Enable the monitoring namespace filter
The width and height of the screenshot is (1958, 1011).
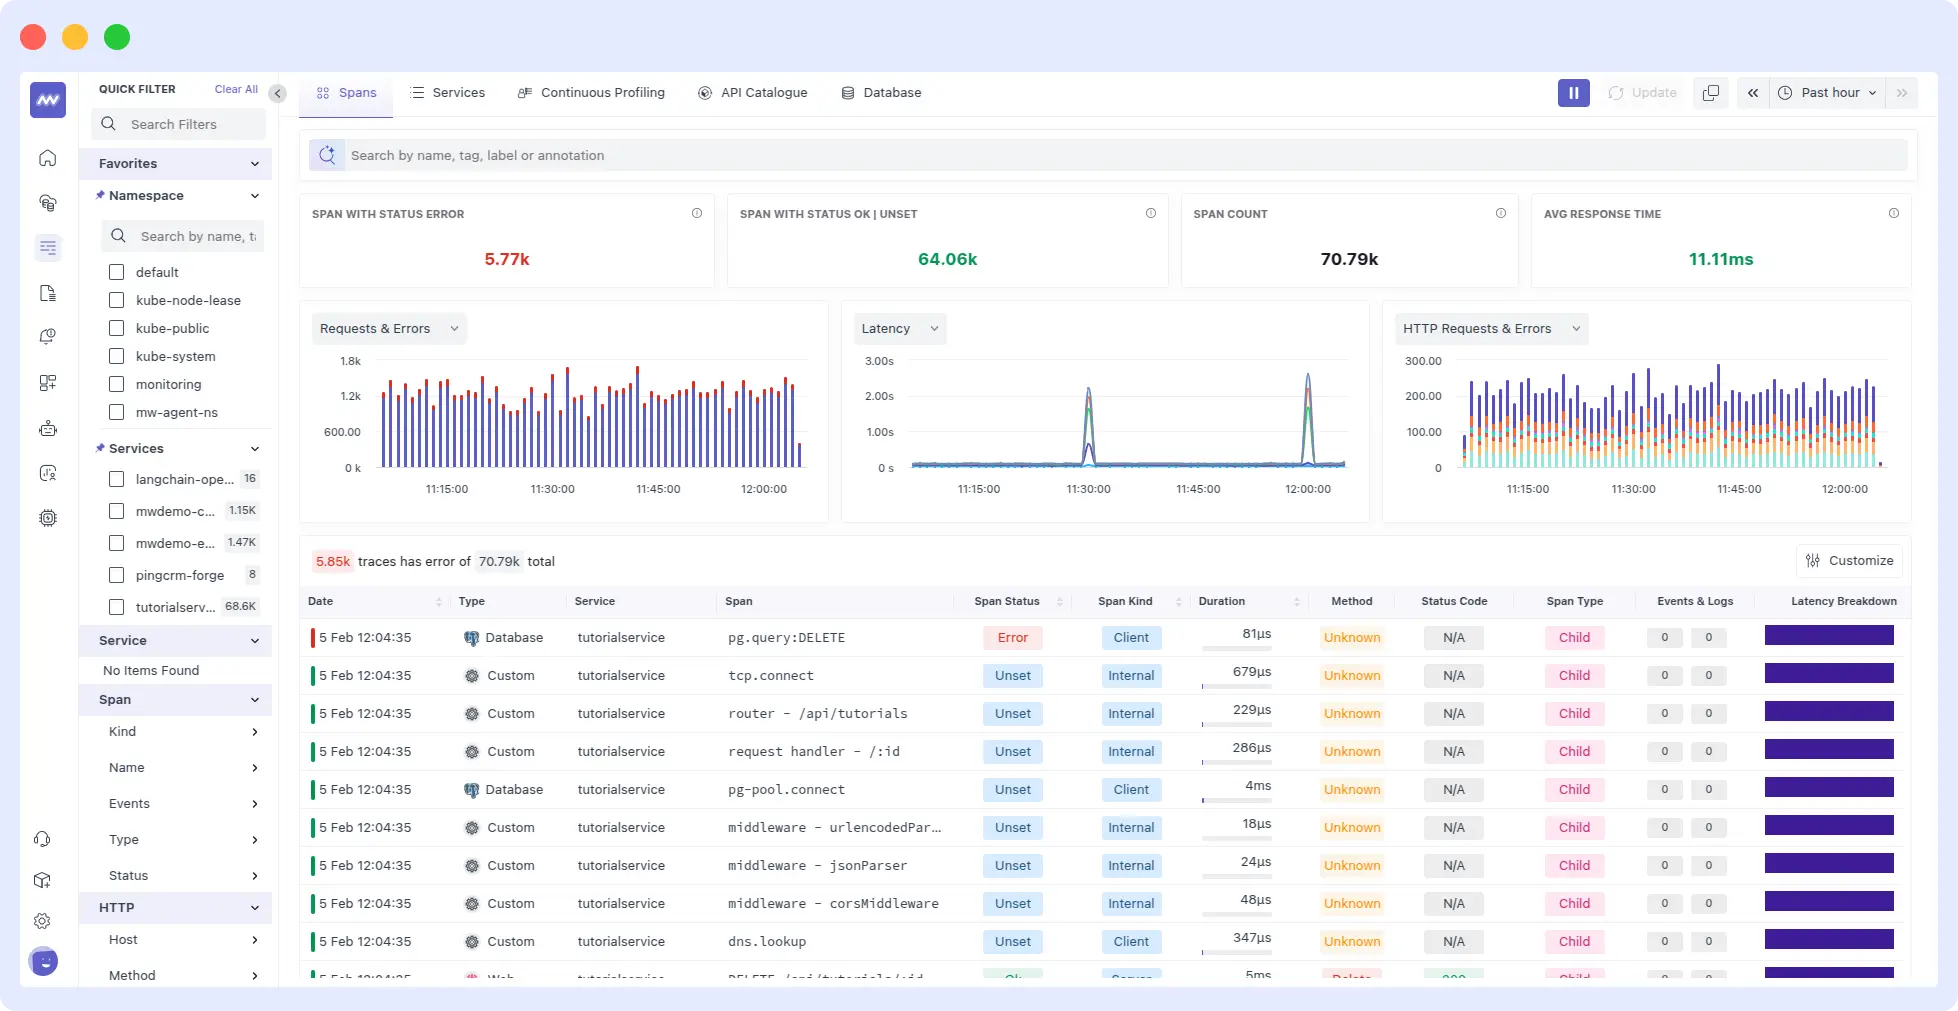pos(116,384)
